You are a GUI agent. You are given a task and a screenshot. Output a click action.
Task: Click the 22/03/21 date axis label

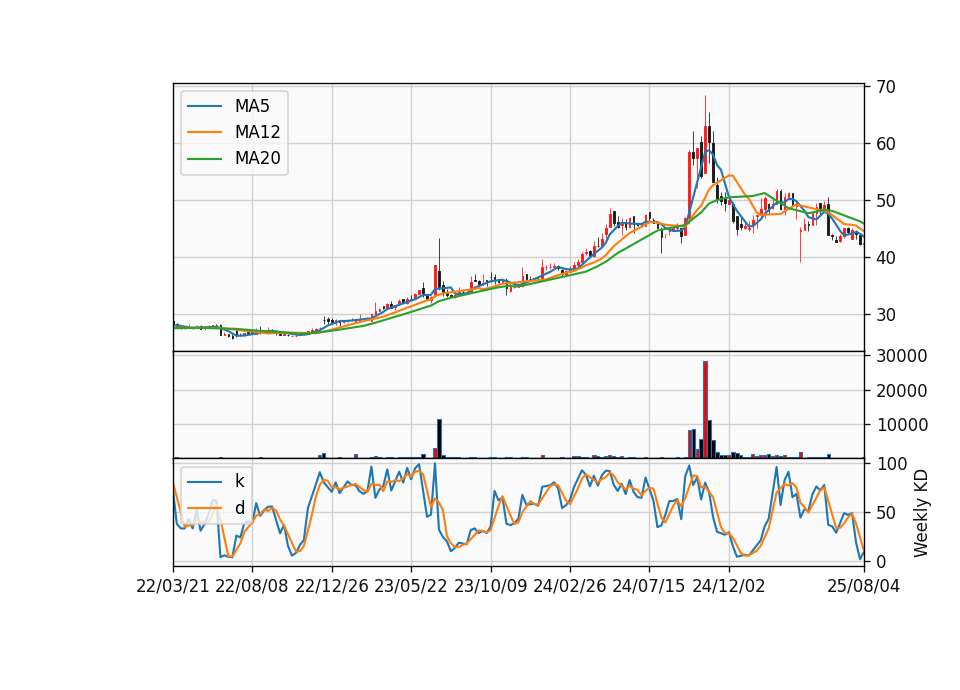tap(173, 587)
